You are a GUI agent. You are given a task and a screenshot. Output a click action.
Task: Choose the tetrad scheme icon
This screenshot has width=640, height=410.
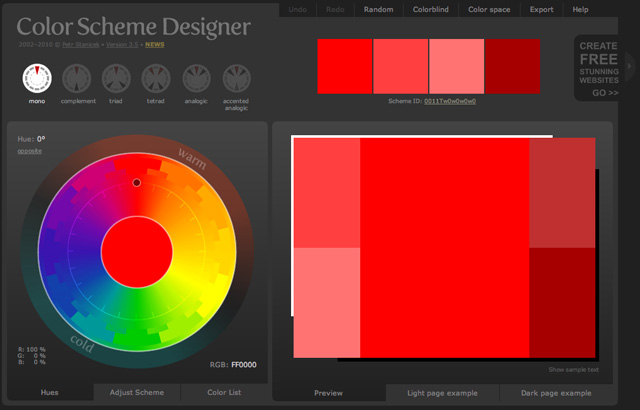pos(156,77)
